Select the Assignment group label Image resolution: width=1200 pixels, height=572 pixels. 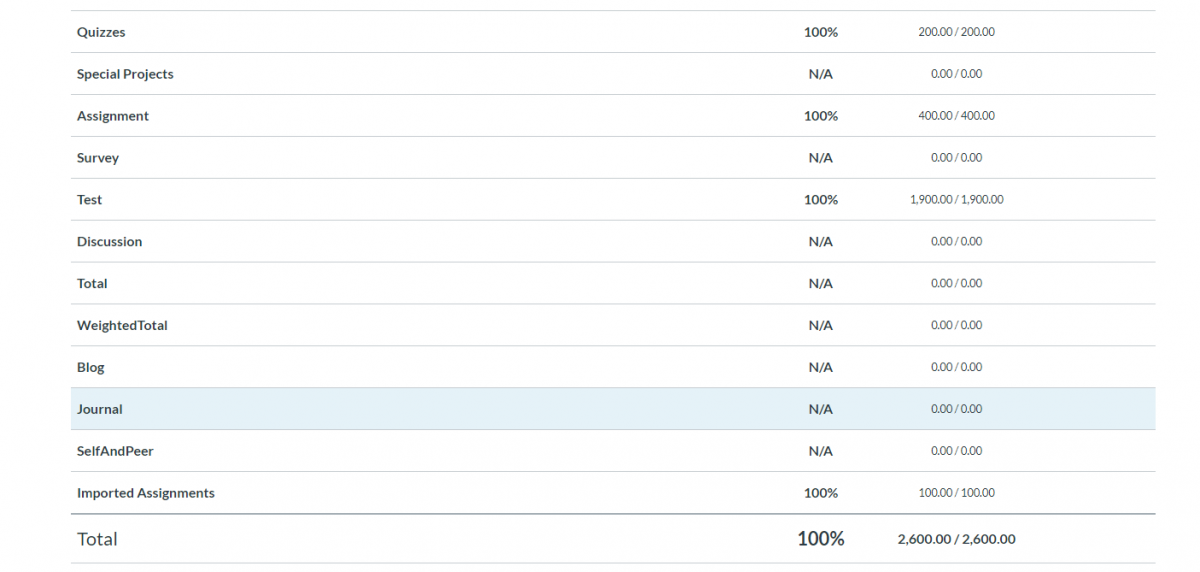coord(113,116)
